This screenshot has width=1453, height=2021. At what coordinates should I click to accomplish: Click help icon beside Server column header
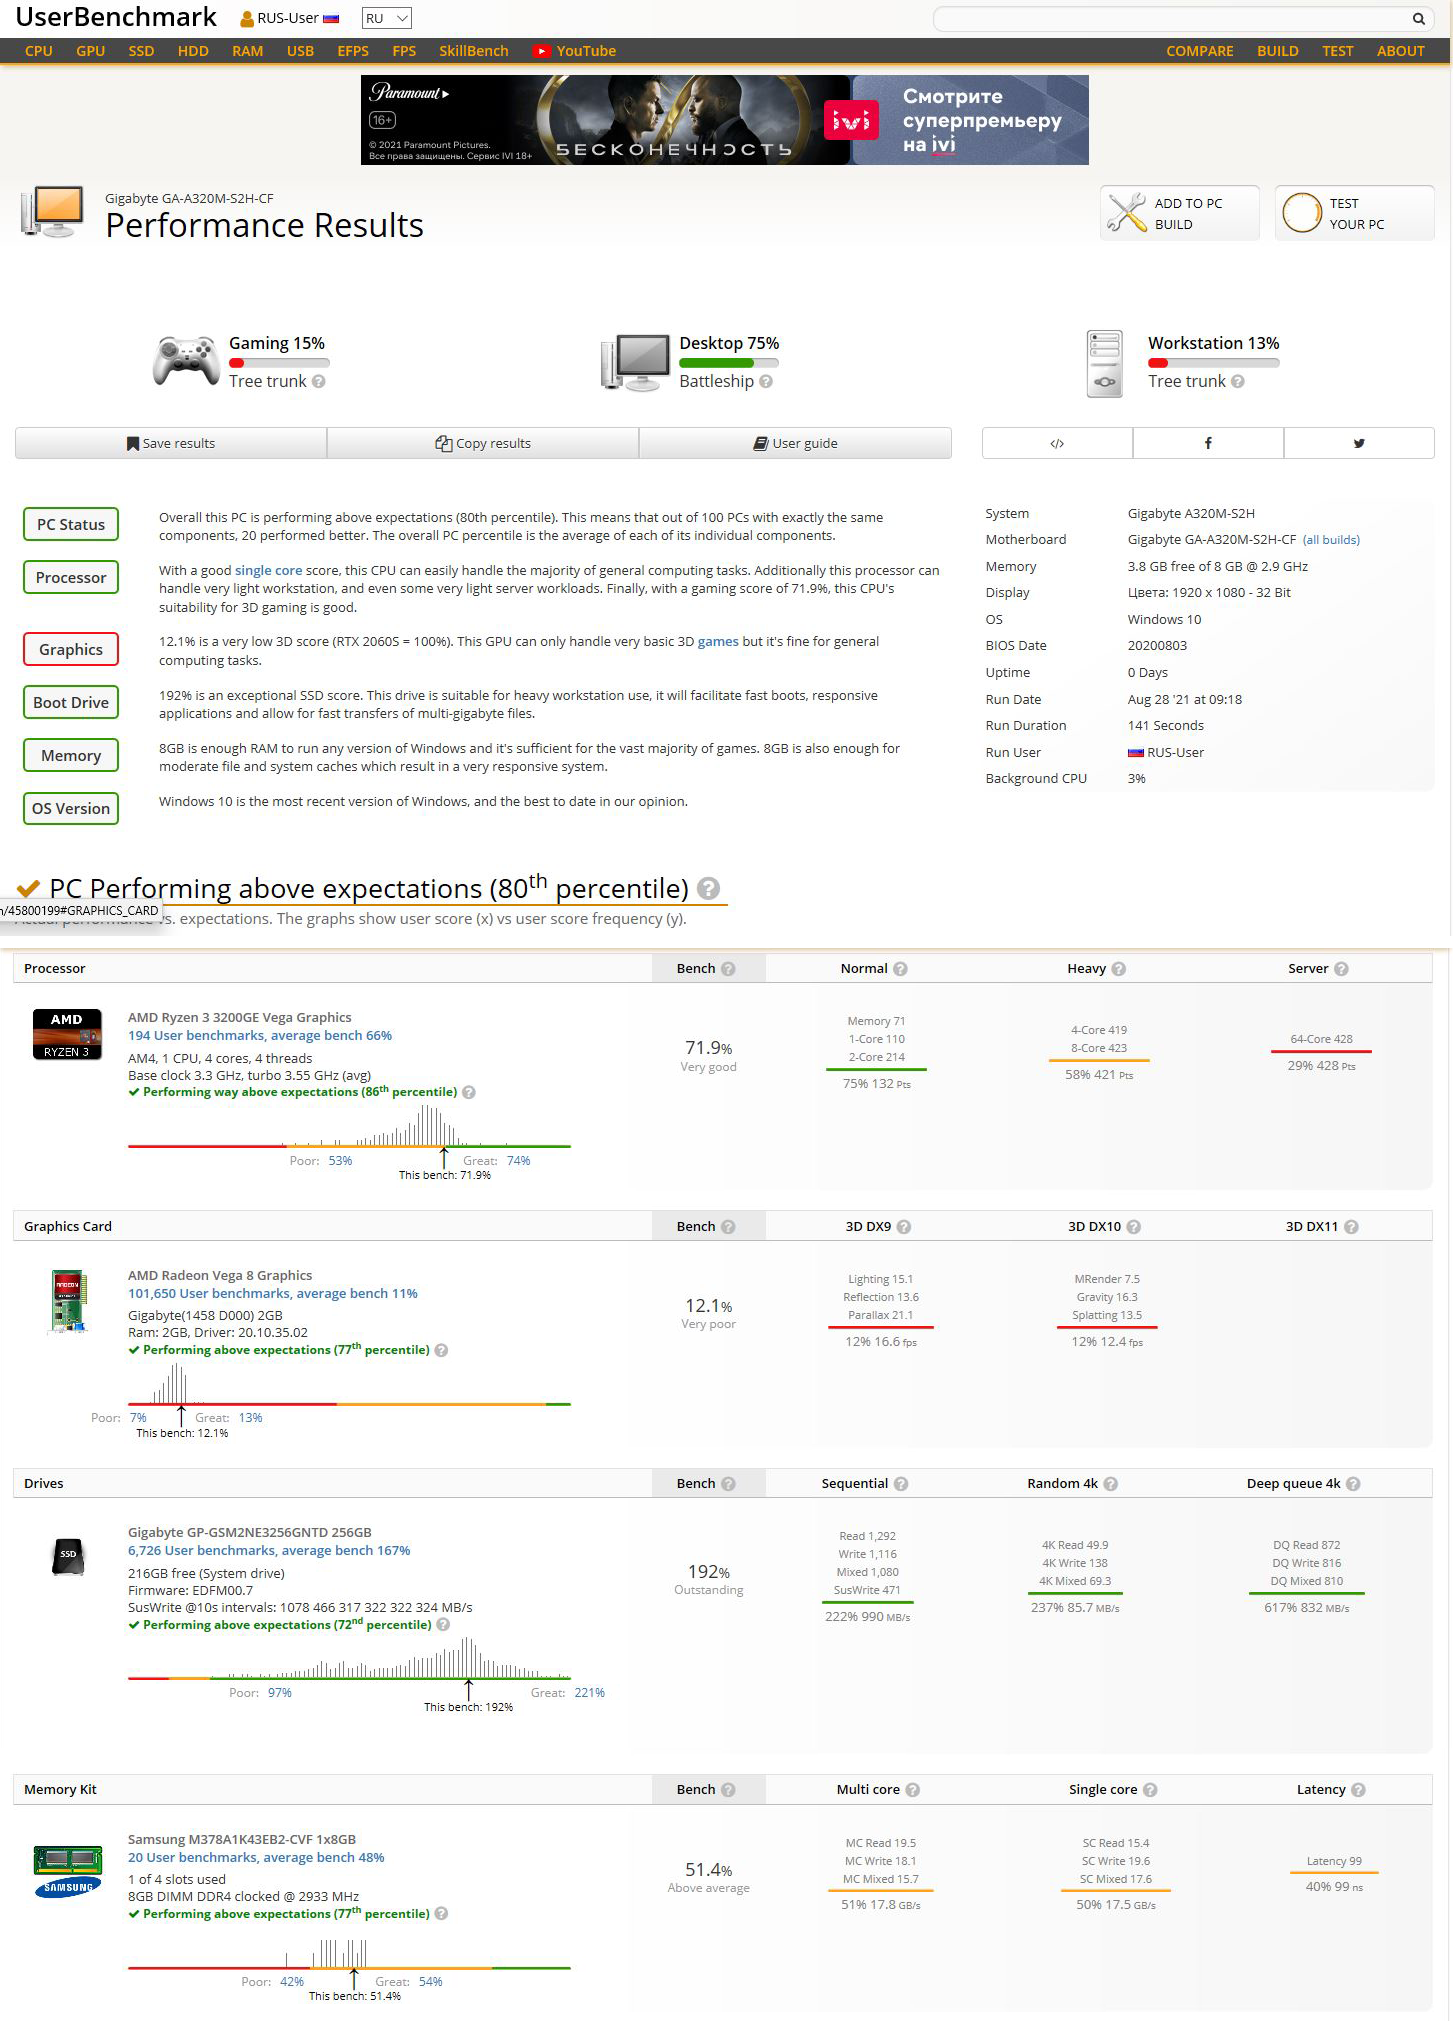[1341, 969]
